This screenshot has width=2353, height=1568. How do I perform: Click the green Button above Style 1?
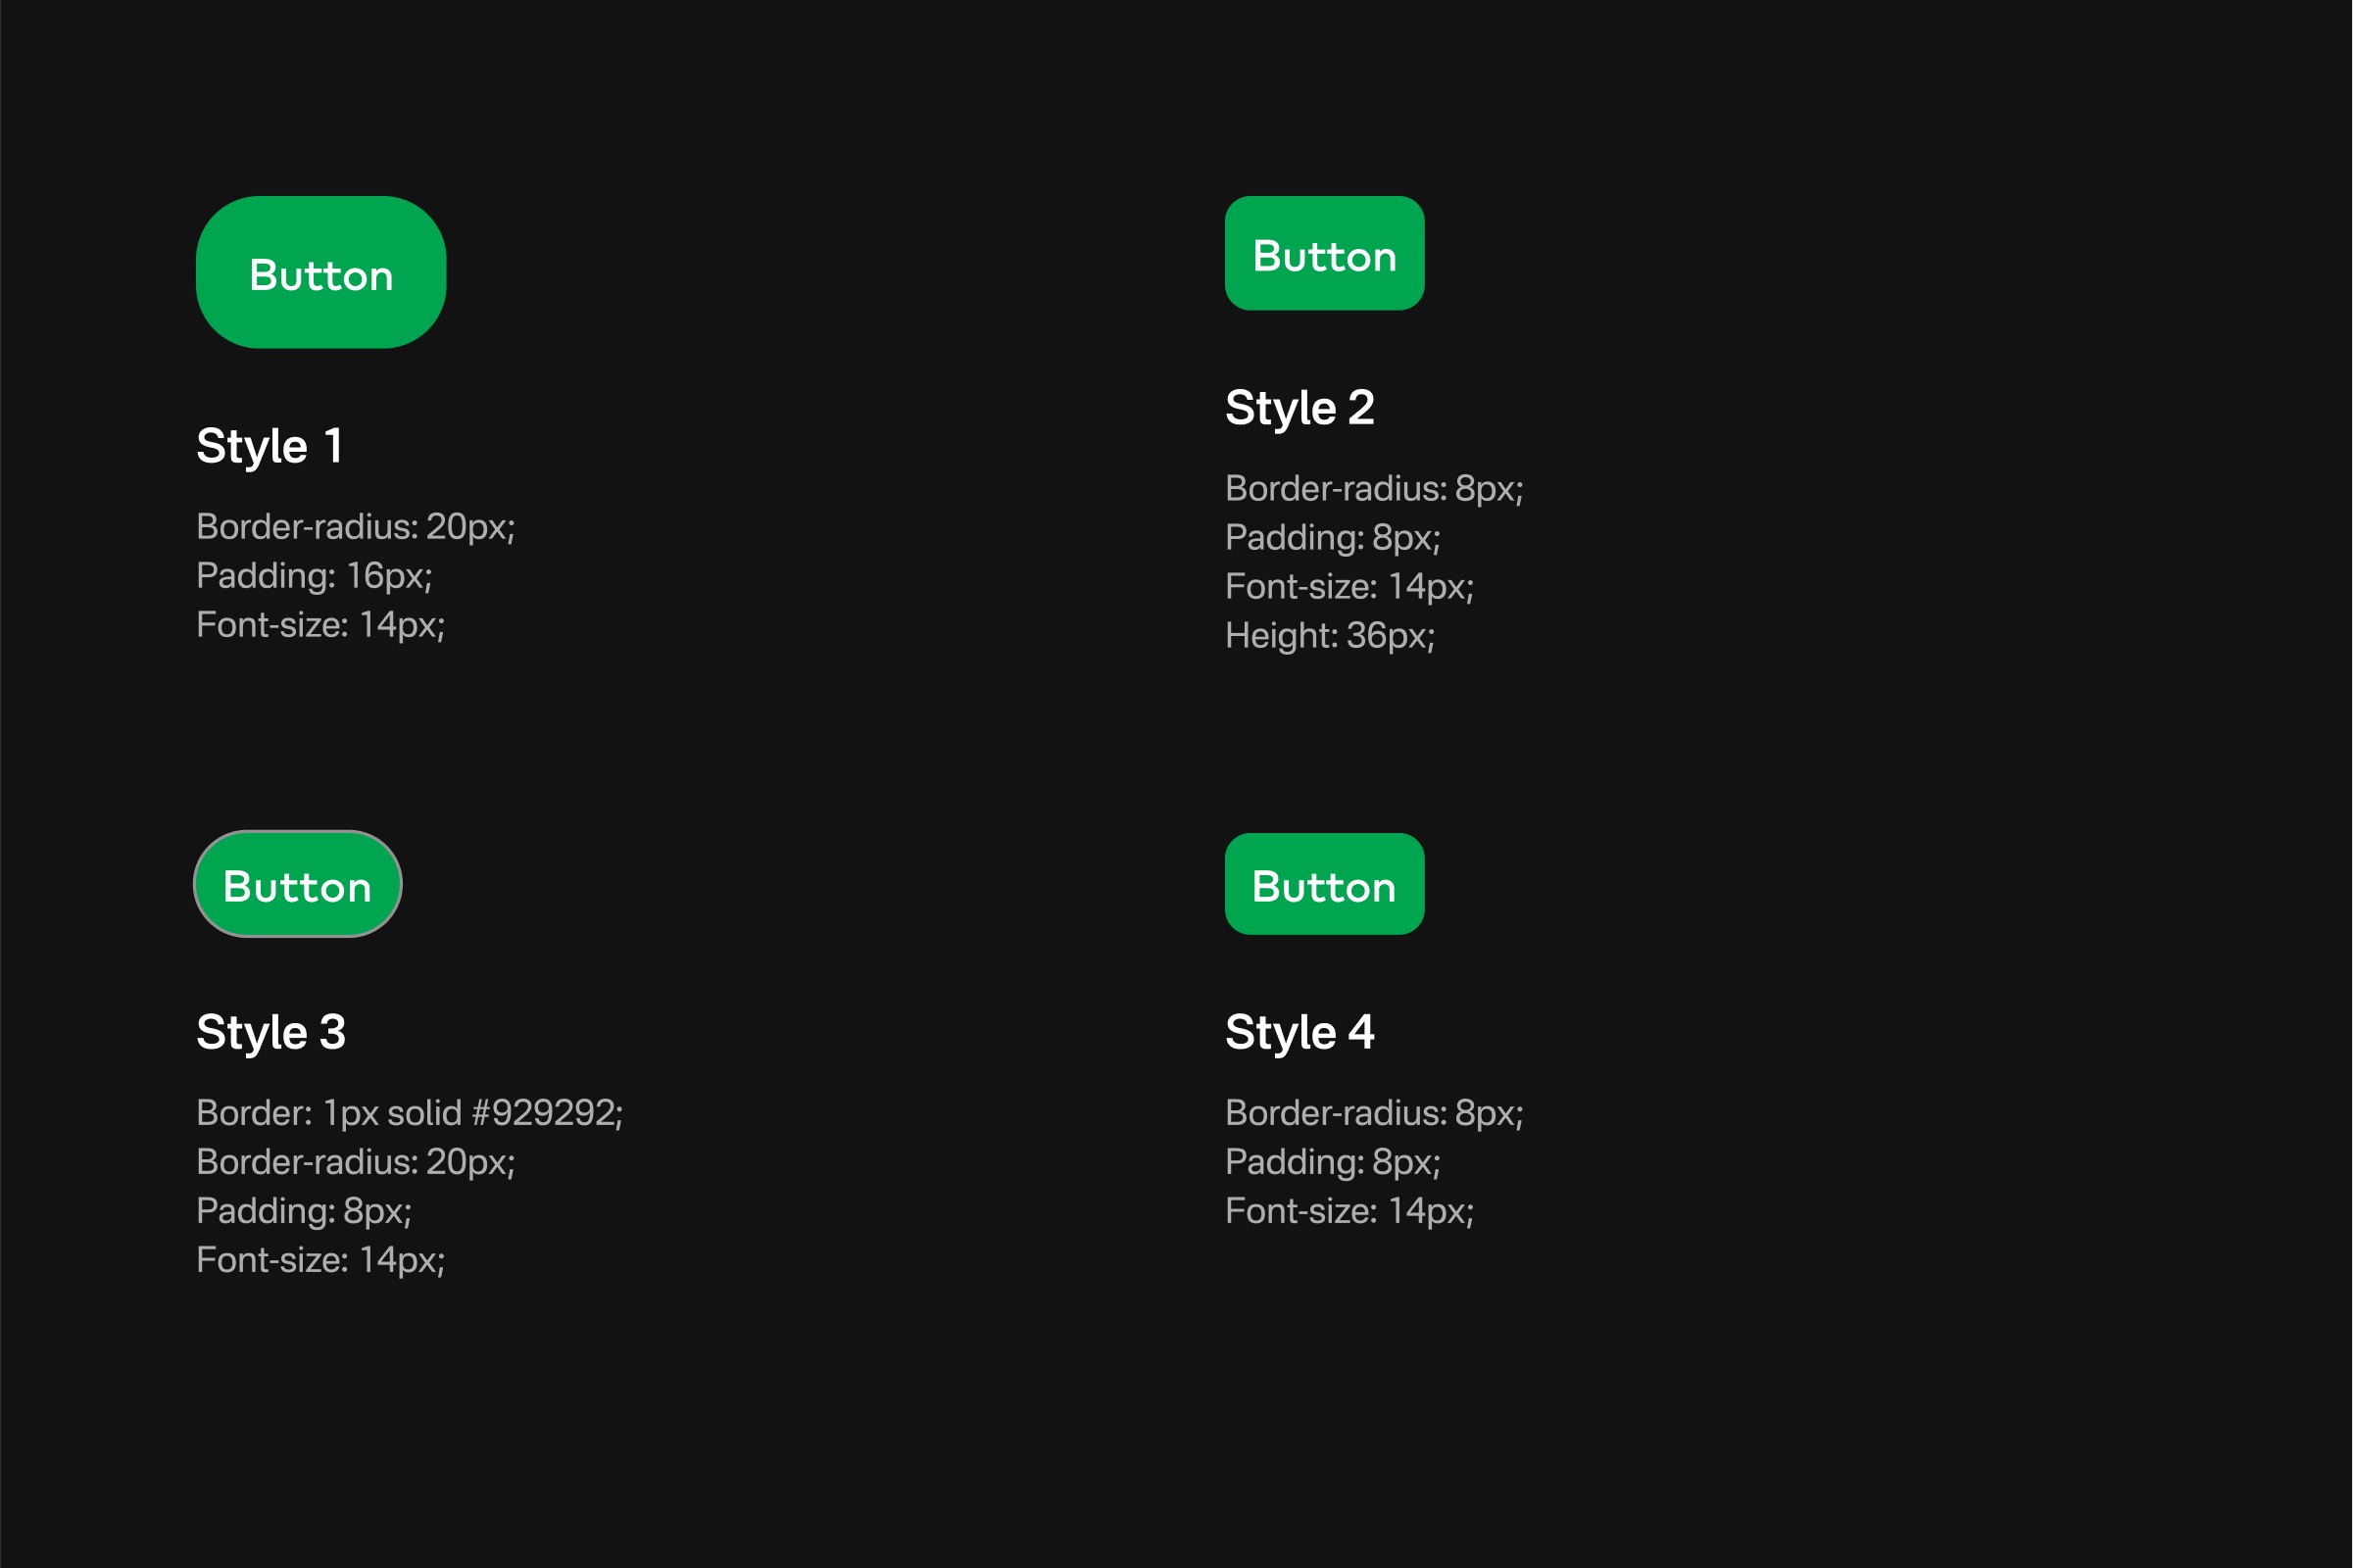point(321,272)
